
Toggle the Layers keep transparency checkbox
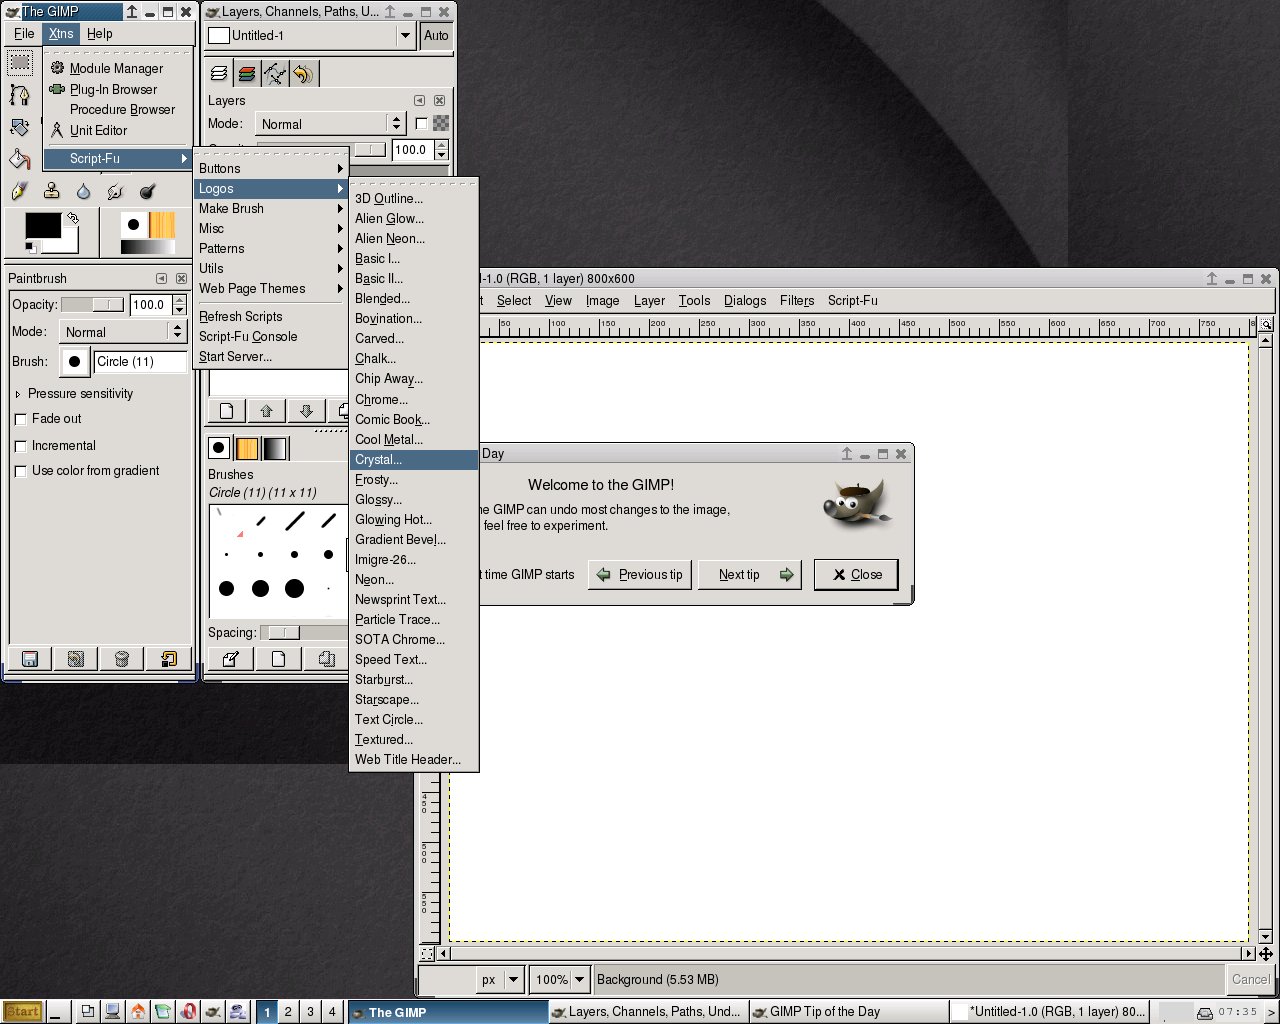421,124
